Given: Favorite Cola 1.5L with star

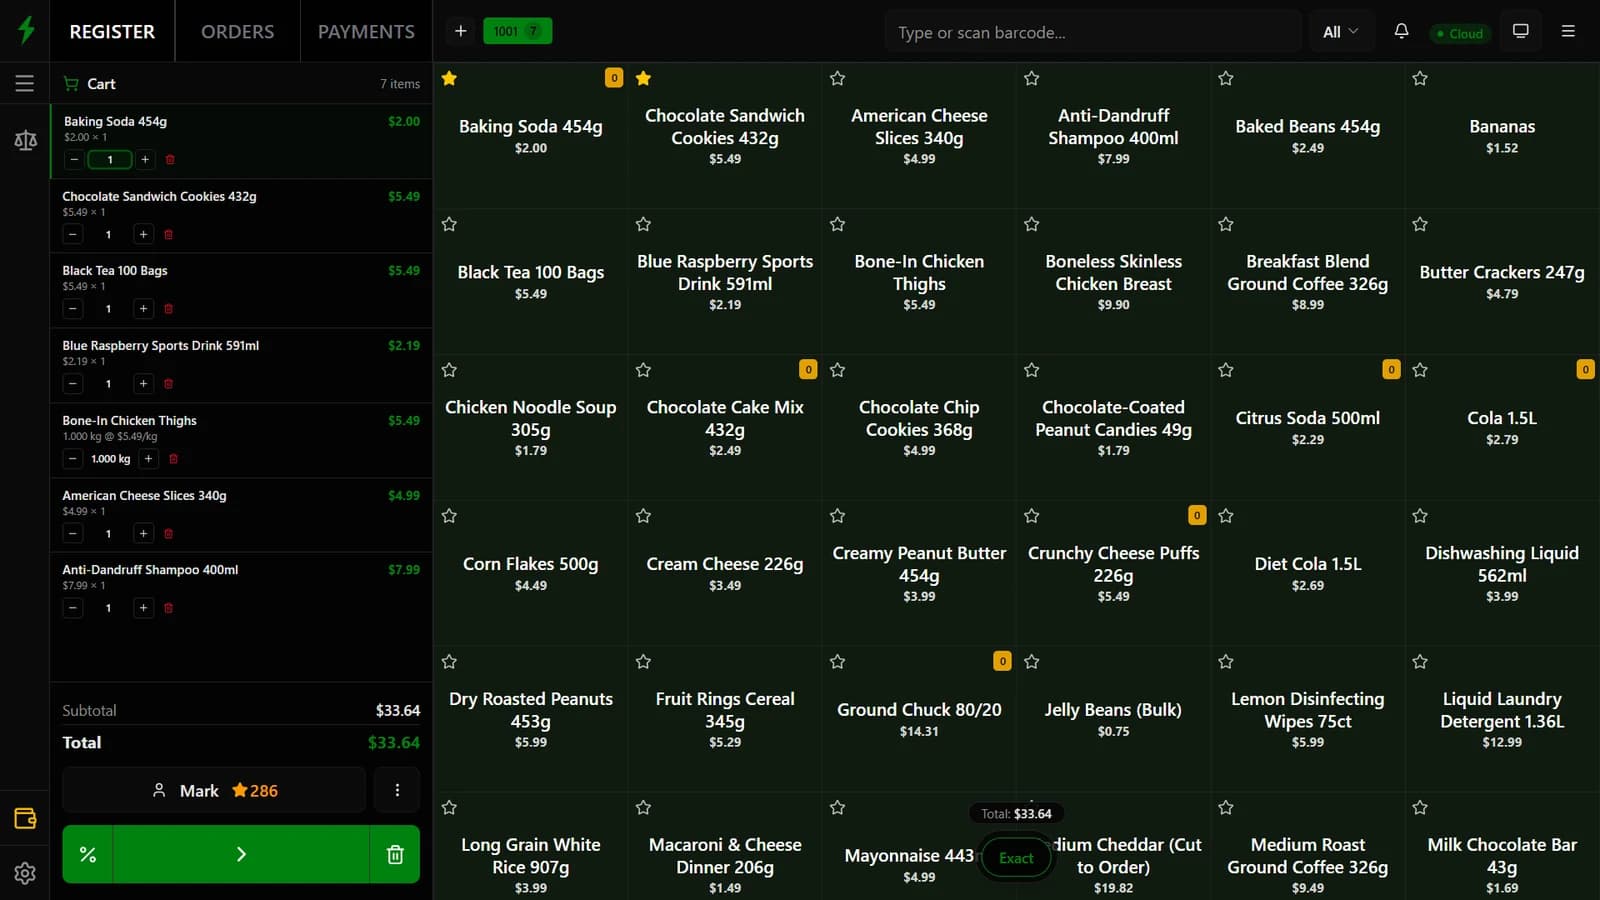Looking at the screenshot, I should (x=1420, y=370).
